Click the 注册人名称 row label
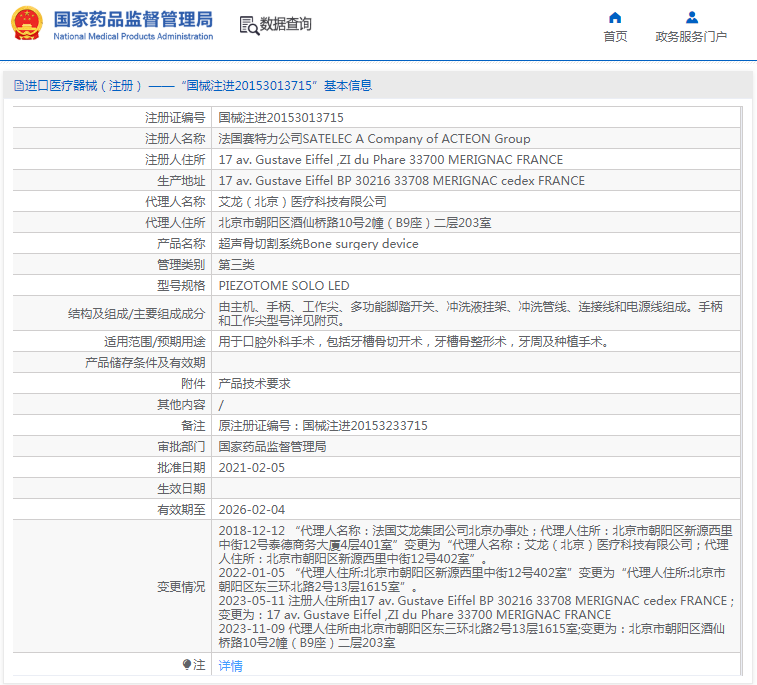 point(175,139)
